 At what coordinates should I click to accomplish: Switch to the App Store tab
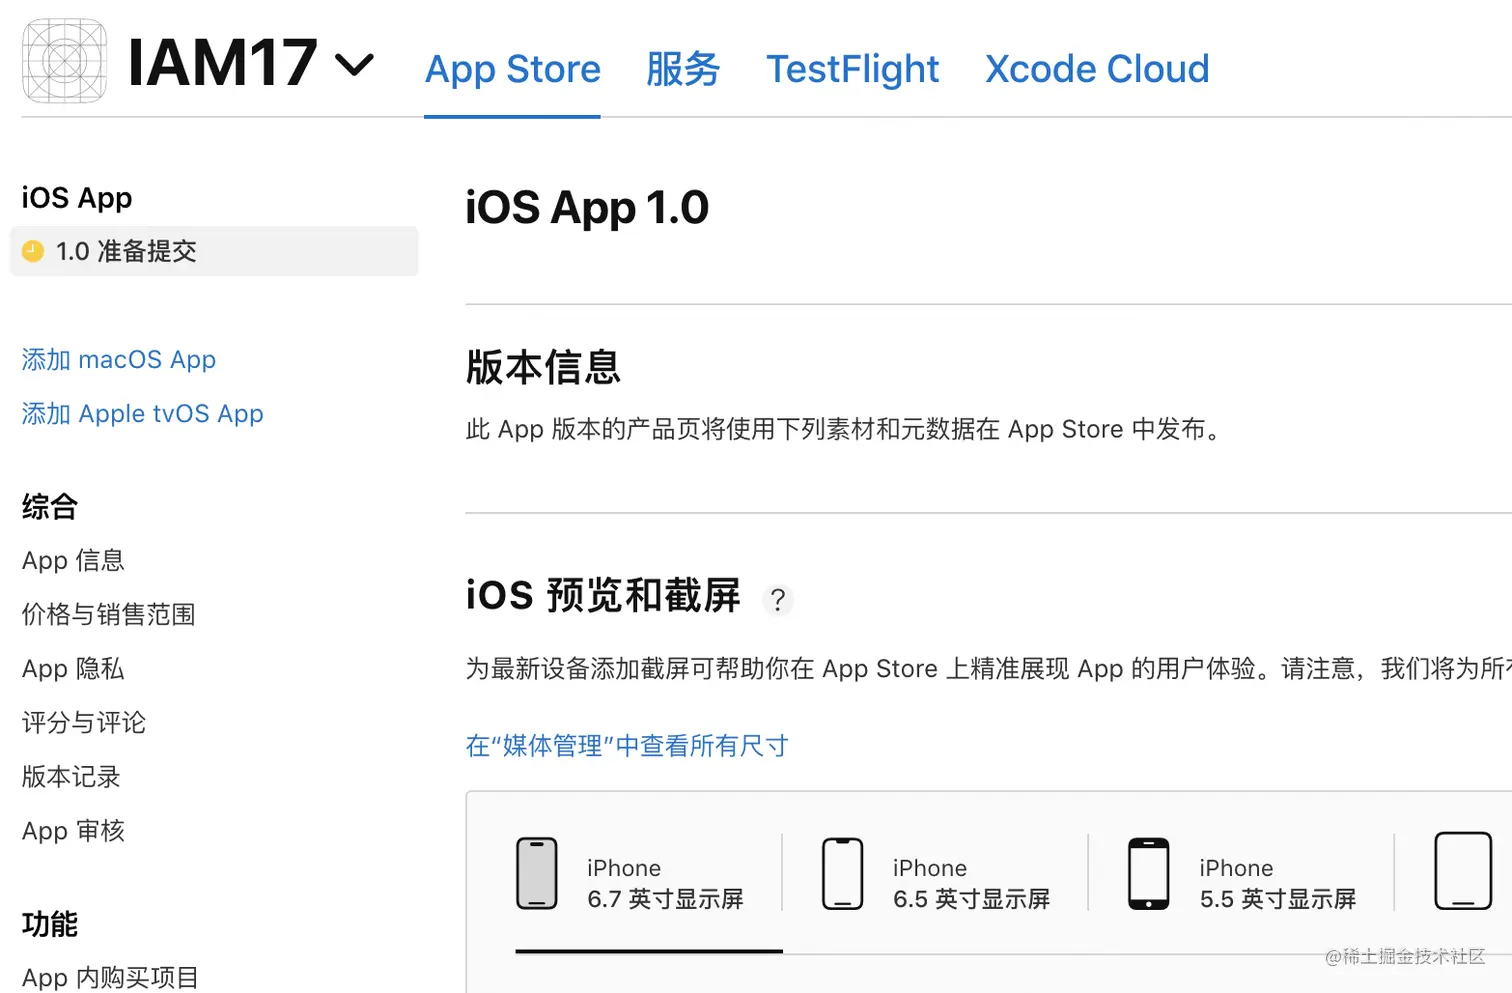(x=513, y=69)
